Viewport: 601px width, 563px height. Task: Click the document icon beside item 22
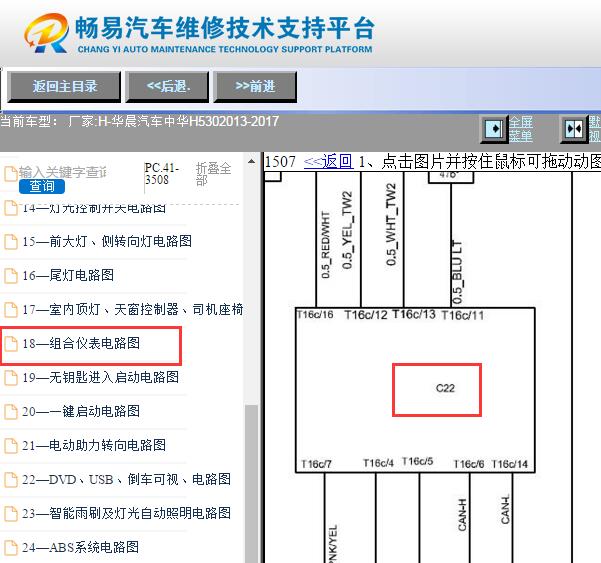(x=11, y=479)
